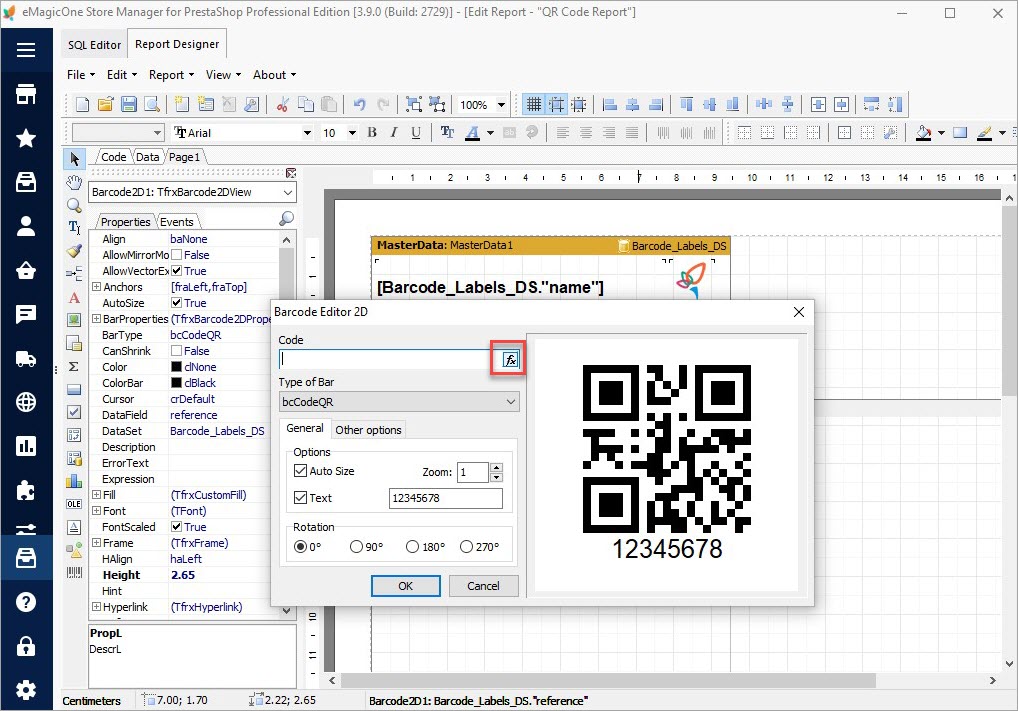Image resolution: width=1018 pixels, height=711 pixels.
Task: Open the hamburger menu in the sidebar
Action: 26,50
